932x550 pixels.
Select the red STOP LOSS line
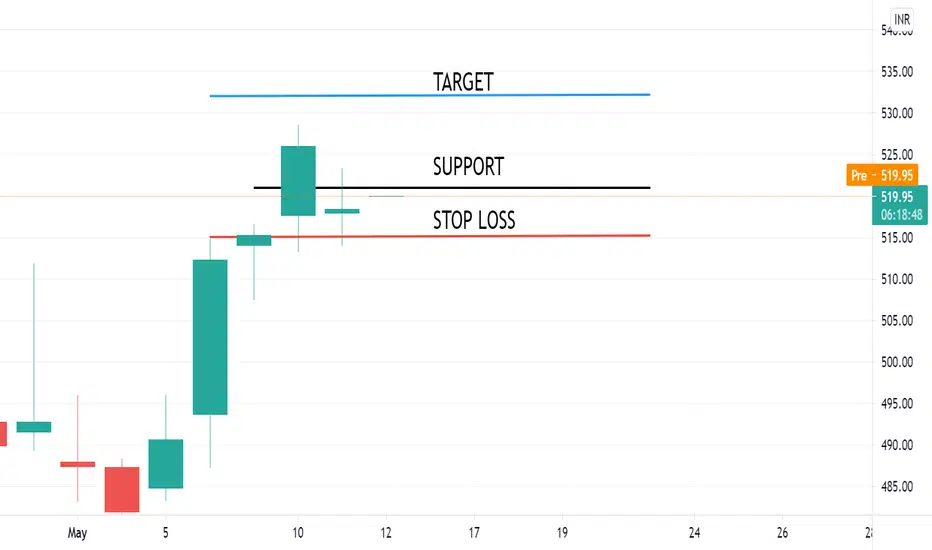pos(430,236)
